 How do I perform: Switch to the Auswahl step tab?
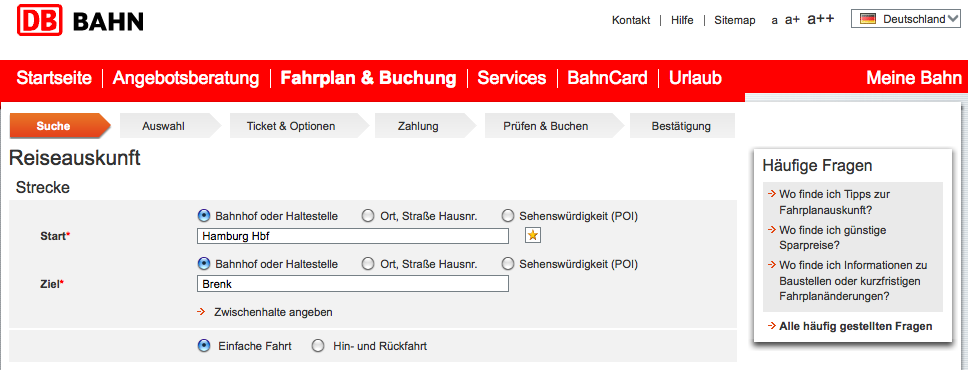[x=164, y=126]
